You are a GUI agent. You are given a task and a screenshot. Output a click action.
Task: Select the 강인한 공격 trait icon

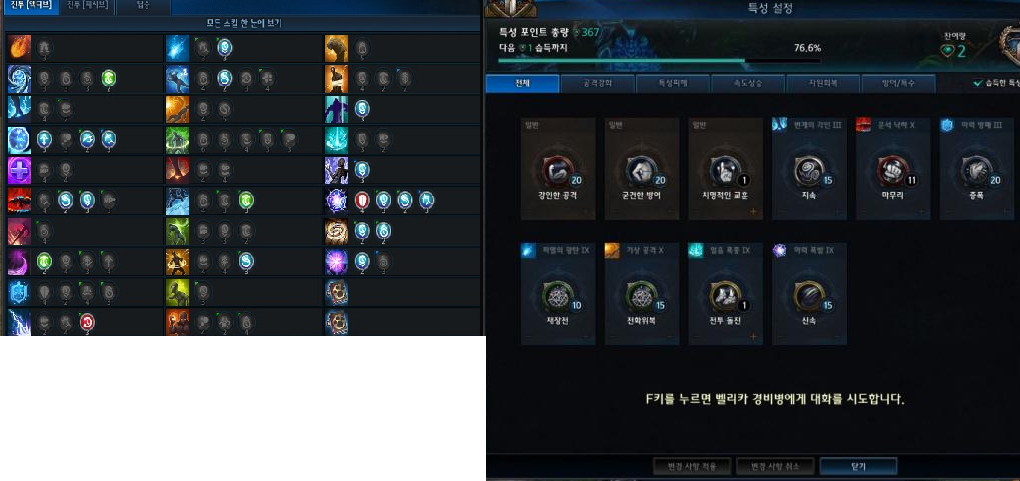point(557,171)
